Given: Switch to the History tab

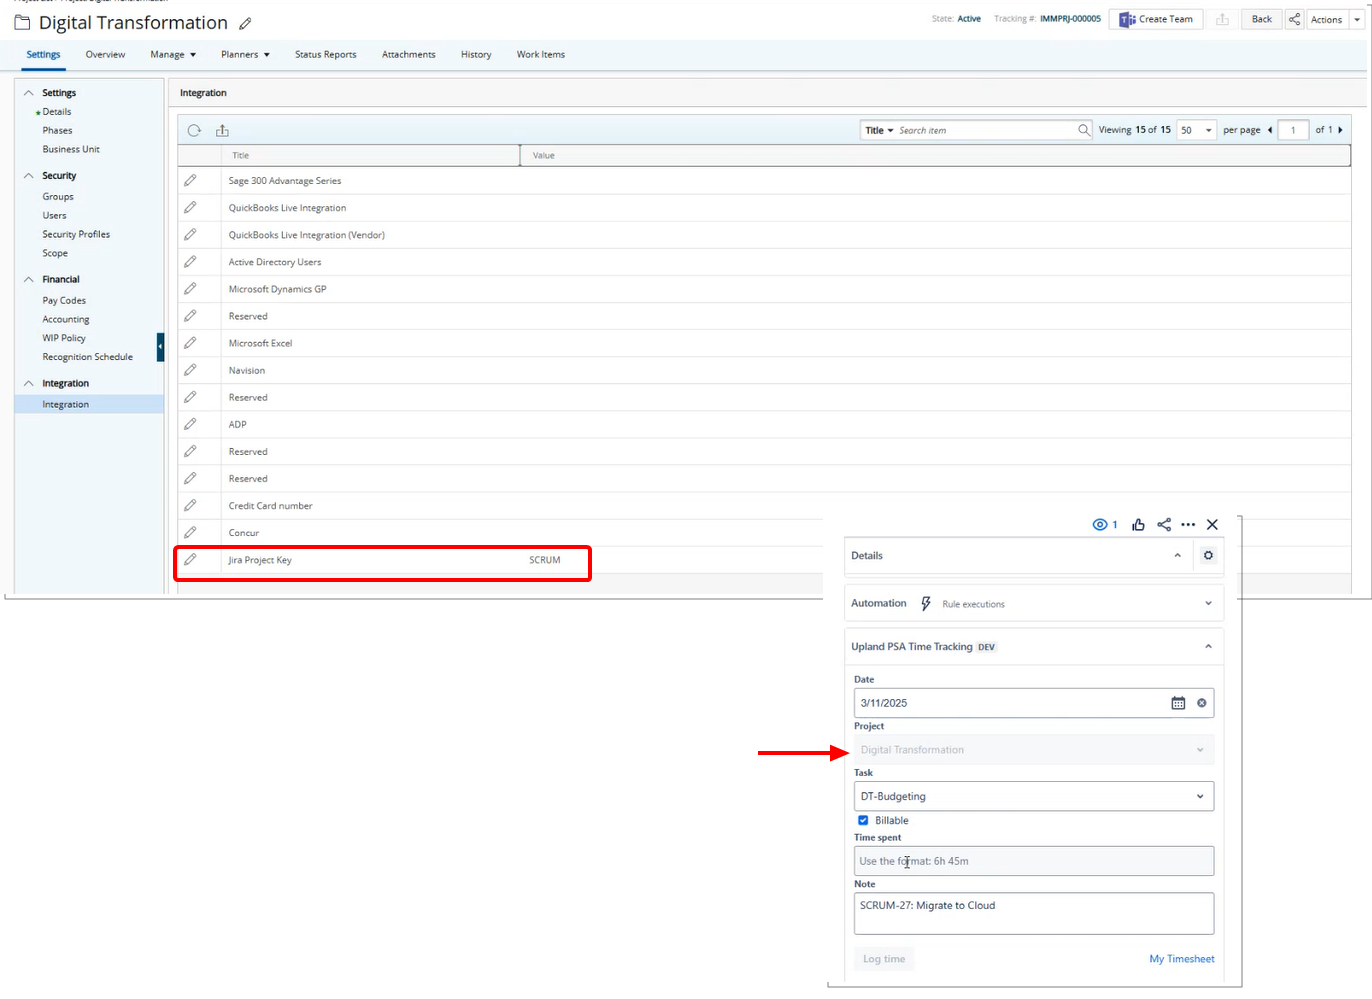Looking at the screenshot, I should tap(476, 54).
